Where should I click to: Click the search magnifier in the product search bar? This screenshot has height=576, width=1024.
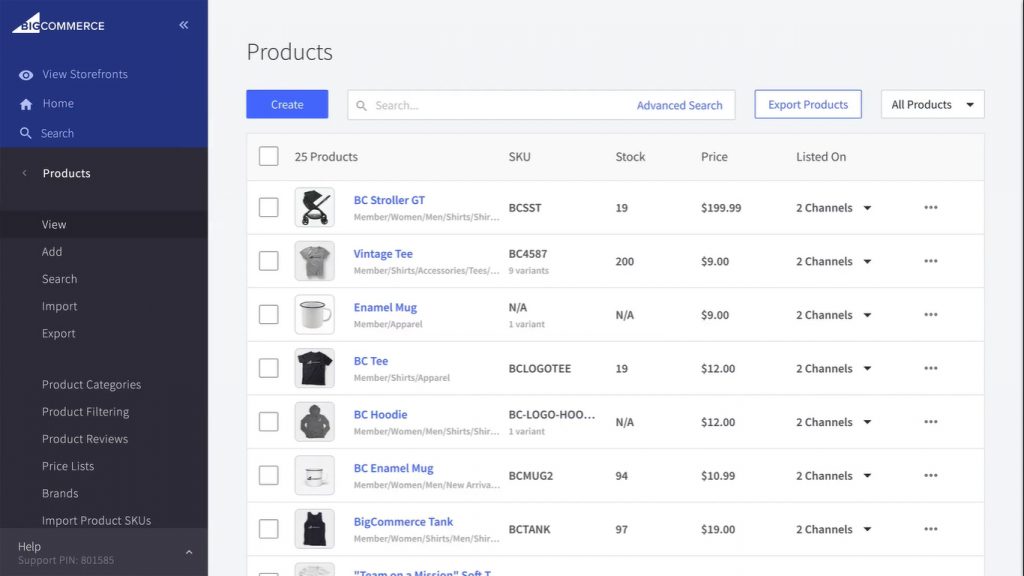360,104
